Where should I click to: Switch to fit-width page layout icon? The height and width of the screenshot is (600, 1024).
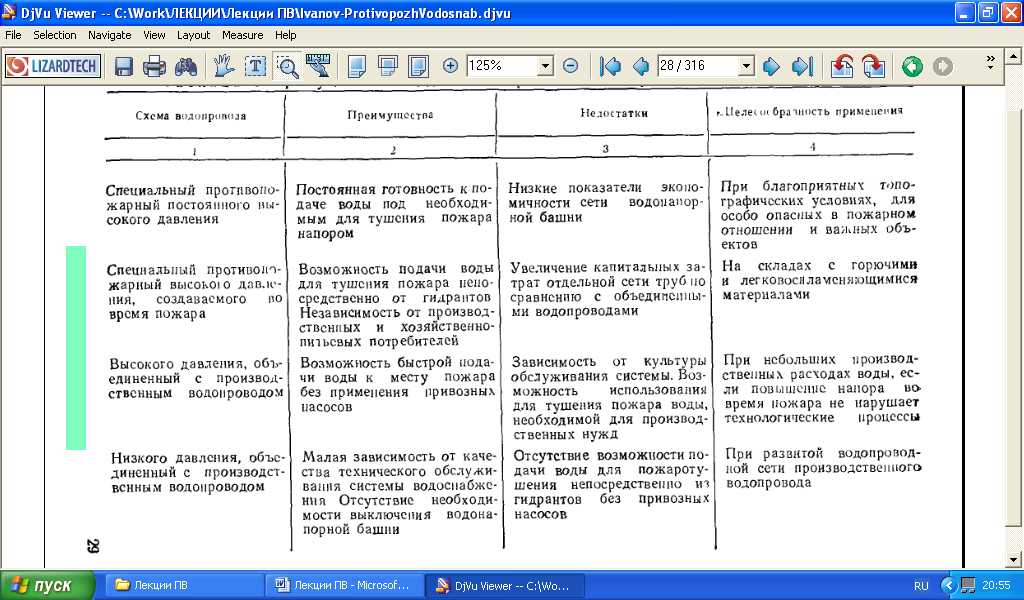point(388,66)
